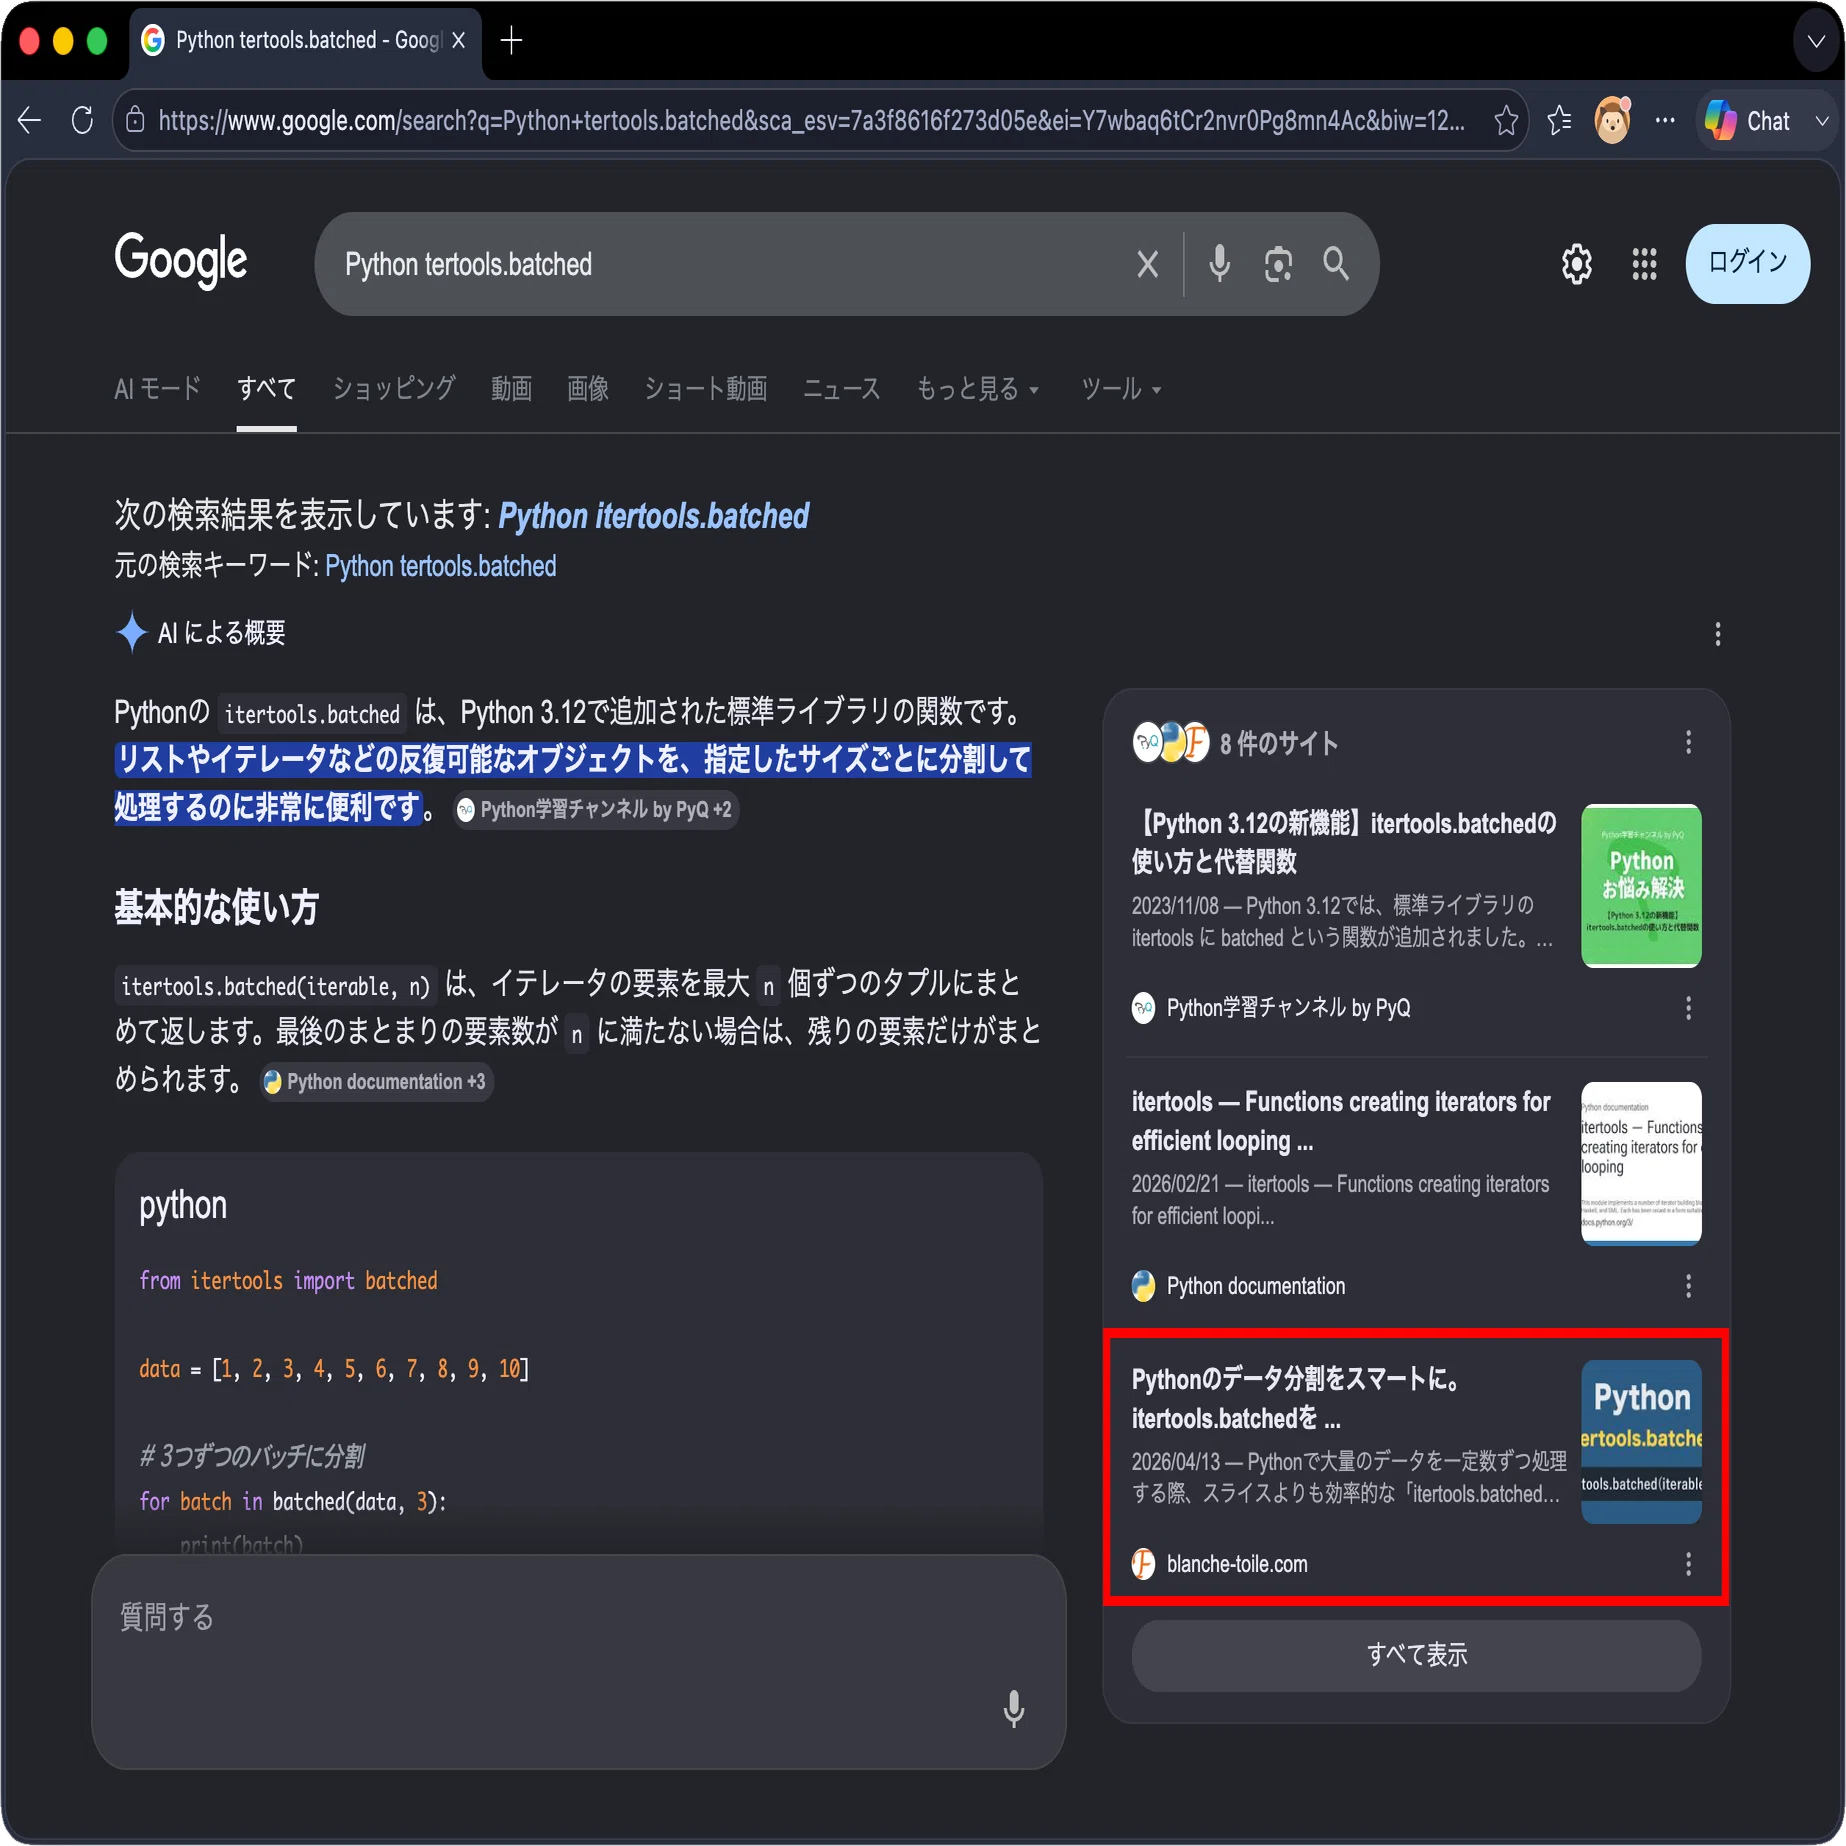The height and width of the screenshot is (1846, 1846).
Task: Close the Python tertools.batched tab
Action: click(x=458, y=40)
